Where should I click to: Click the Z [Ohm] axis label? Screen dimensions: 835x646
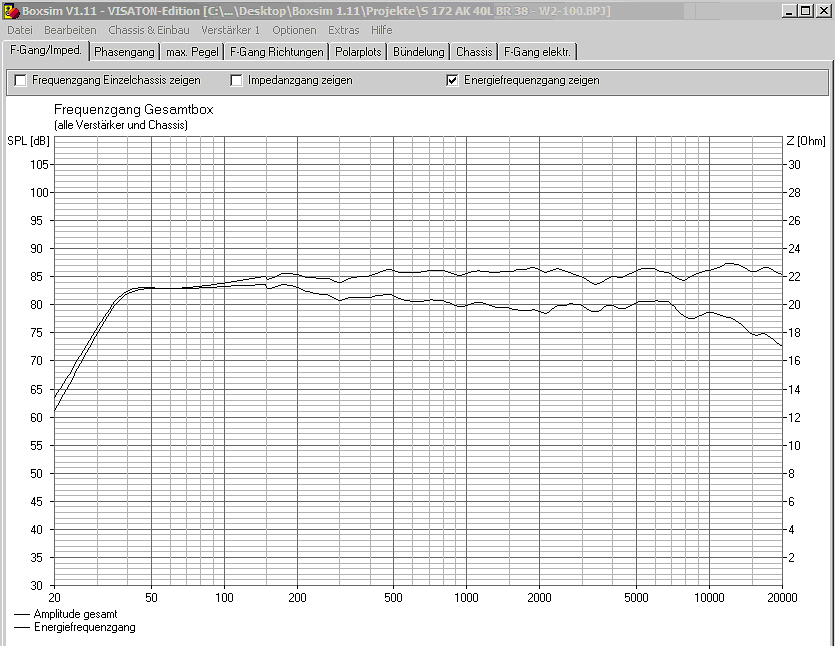tap(806, 141)
